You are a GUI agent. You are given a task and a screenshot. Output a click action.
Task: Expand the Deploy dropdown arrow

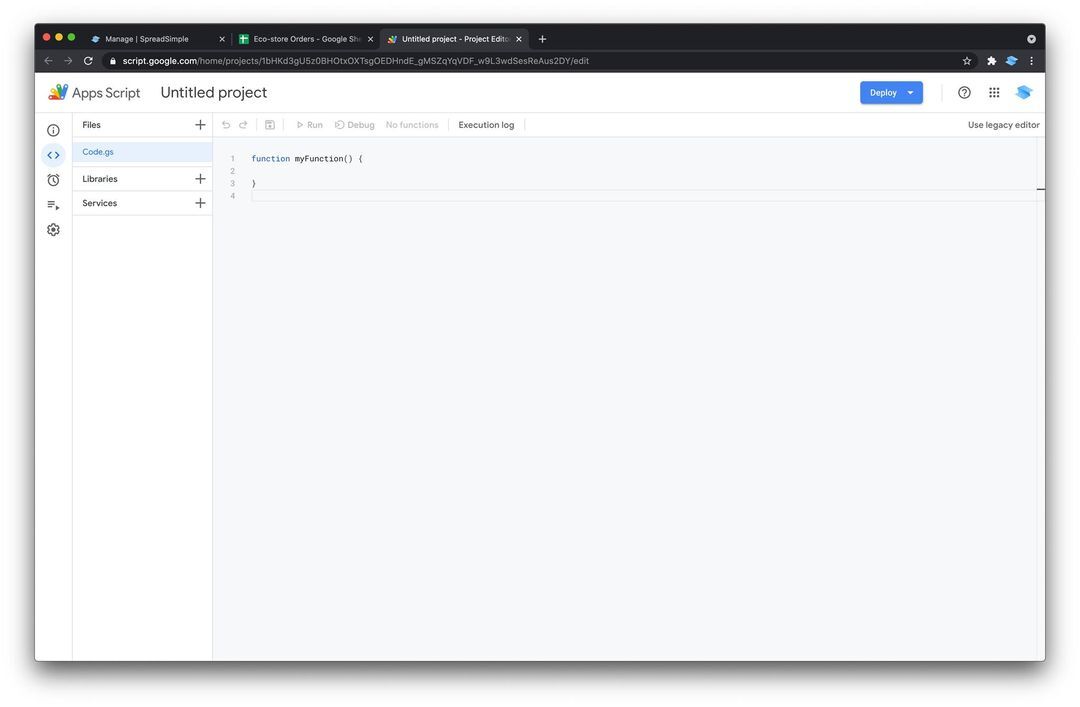[910, 92]
